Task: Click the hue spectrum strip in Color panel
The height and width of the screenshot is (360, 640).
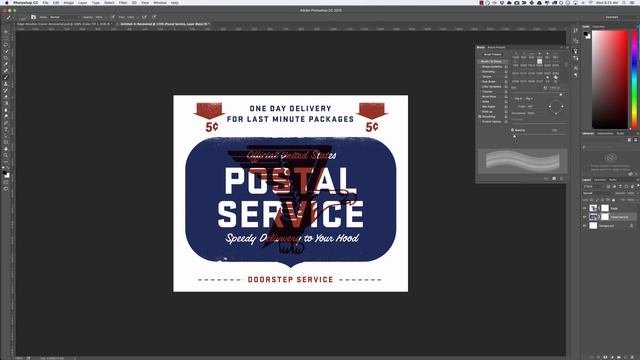Action: pos(634,80)
